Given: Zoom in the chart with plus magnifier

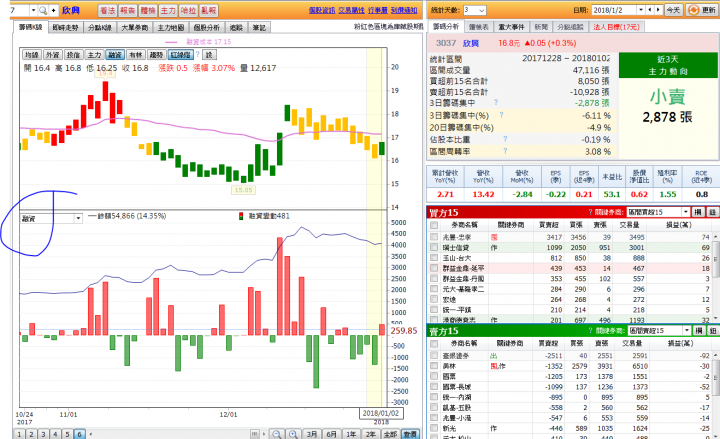Looking at the screenshot, I should [293, 434].
